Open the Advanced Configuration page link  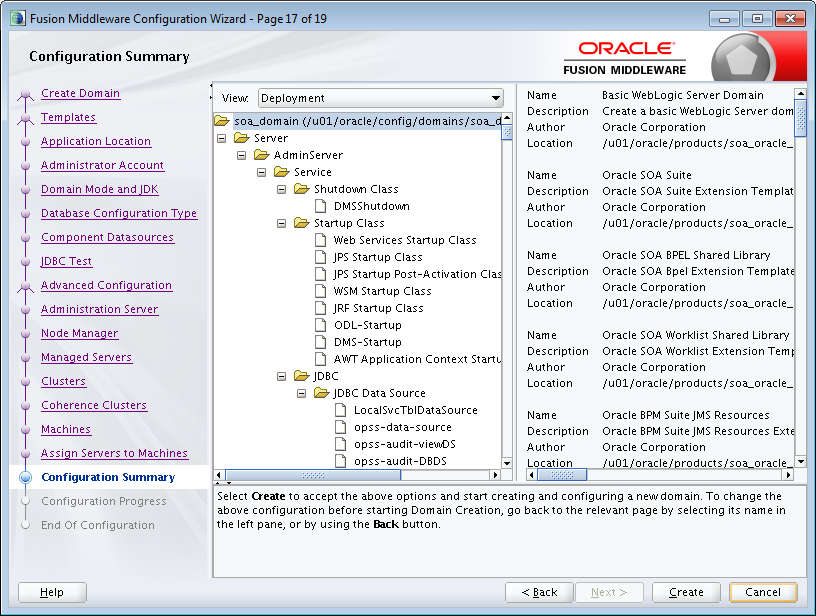(x=106, y=285)
